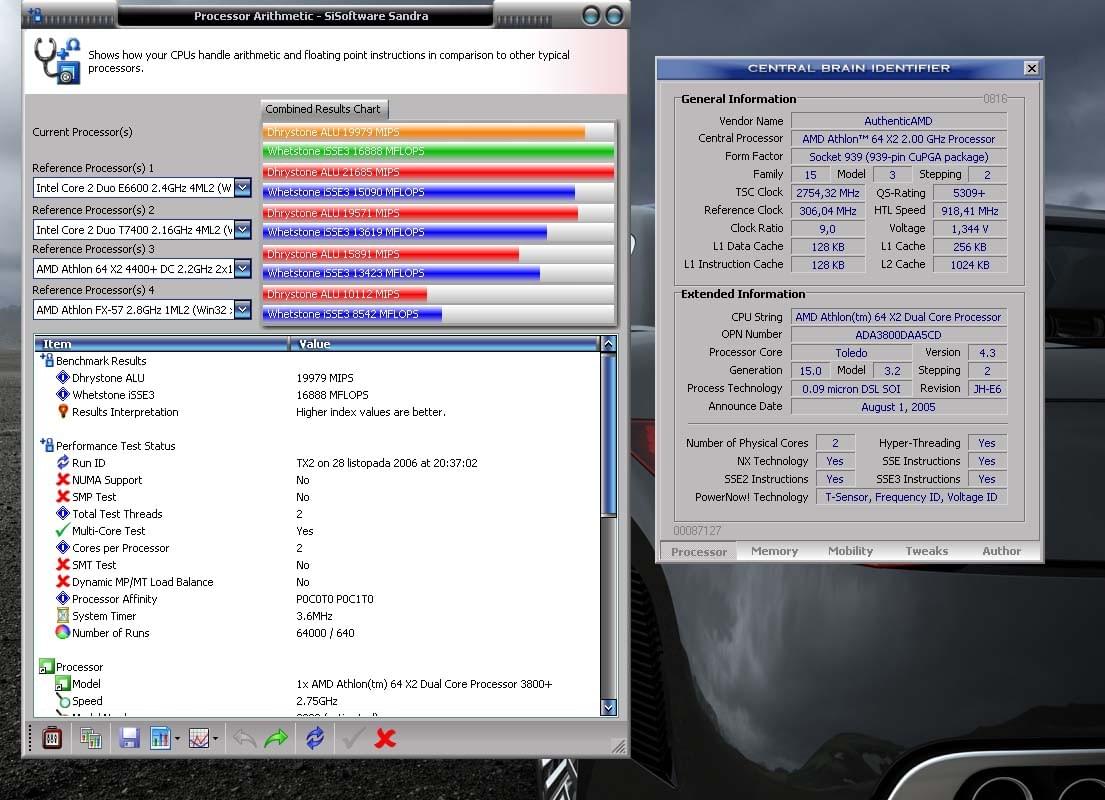Click the grey checkmark OK icon
Image resolution: width=1105 pixels, height=800 pixels.
352,738
